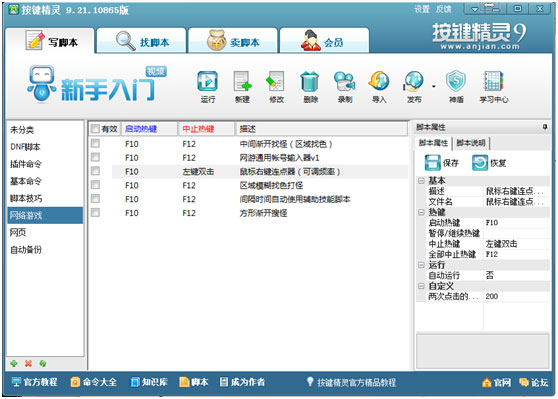This screenshot has height=399, width=558.
Task: Check the 中间渐开找怪 script checkbox
Action: (95, 143)
